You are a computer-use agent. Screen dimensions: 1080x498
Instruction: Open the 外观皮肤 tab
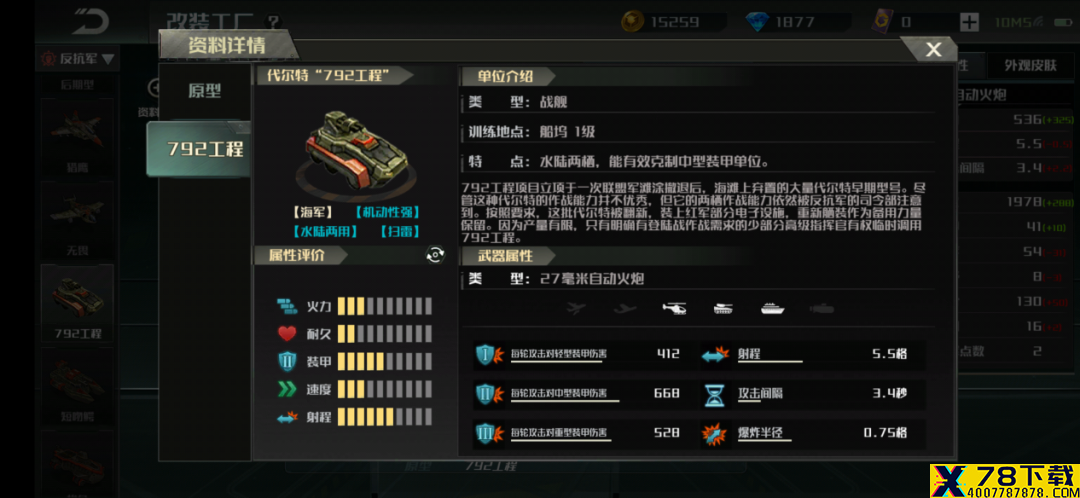pyautogui.click(x=1030, y=65)
